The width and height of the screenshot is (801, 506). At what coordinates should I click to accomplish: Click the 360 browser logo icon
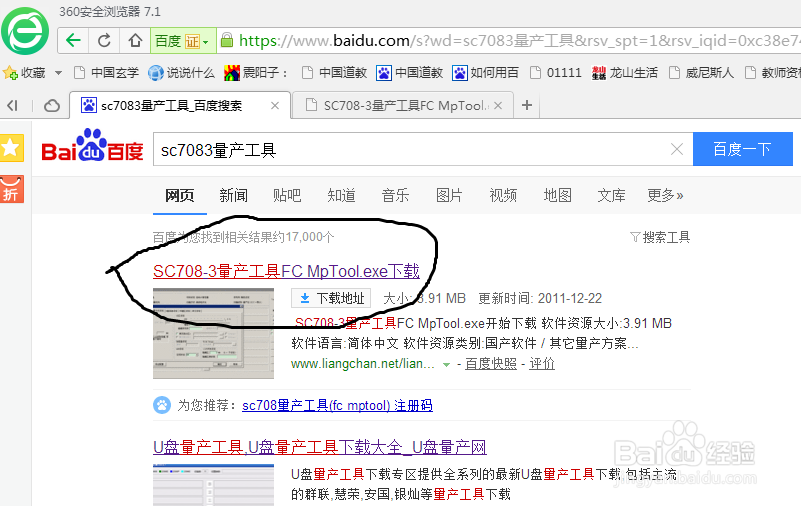25,31
